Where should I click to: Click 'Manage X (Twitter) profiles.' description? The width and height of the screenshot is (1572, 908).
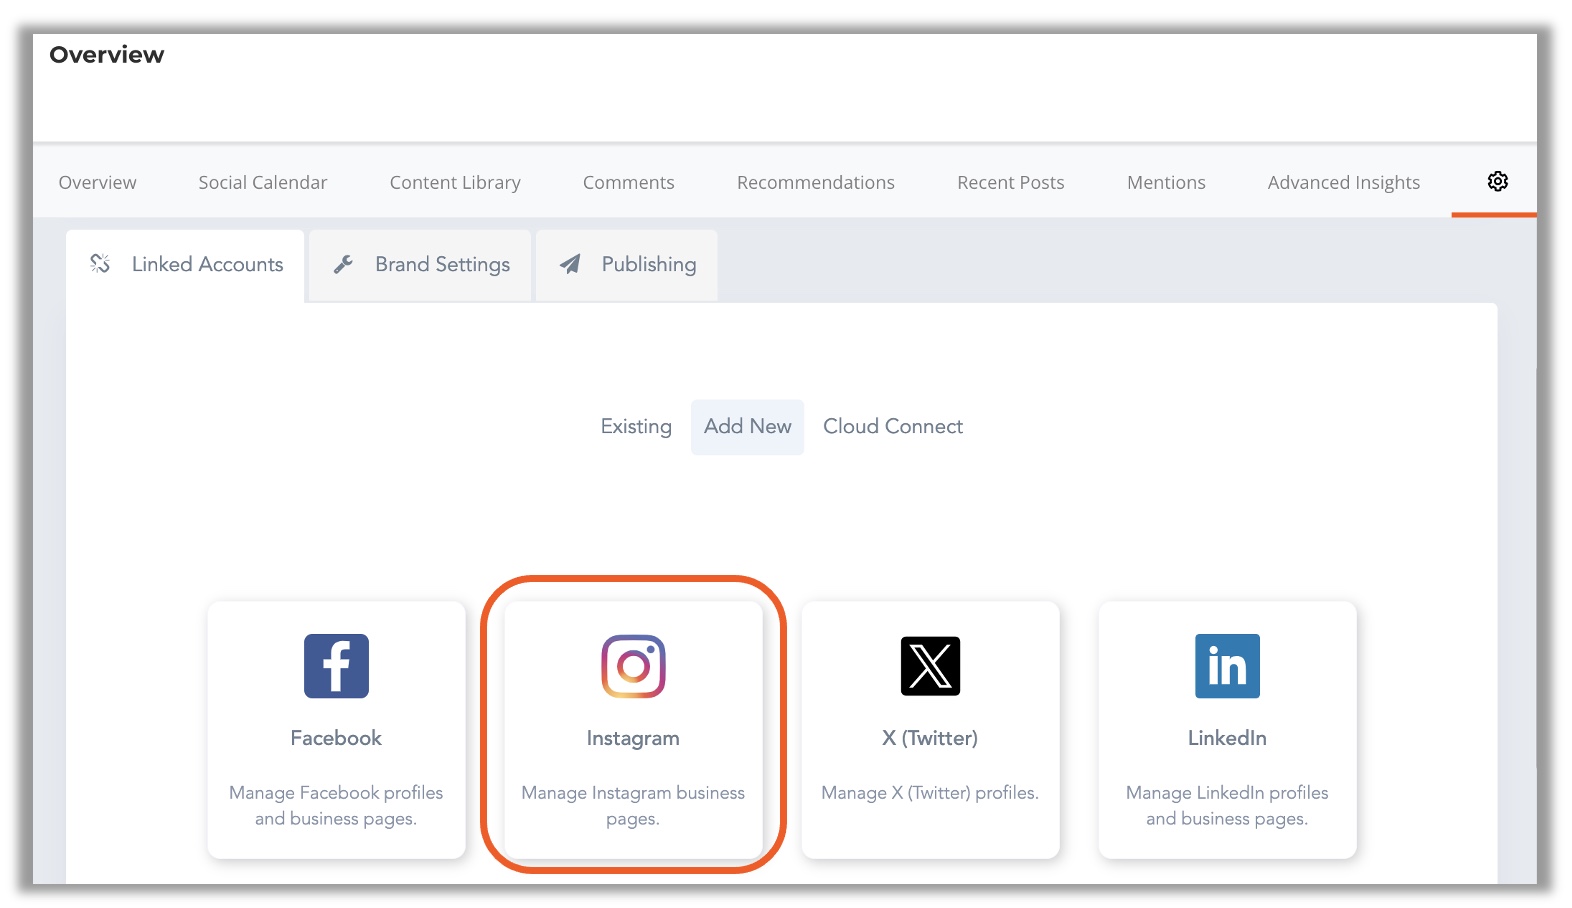coord(930,793)
